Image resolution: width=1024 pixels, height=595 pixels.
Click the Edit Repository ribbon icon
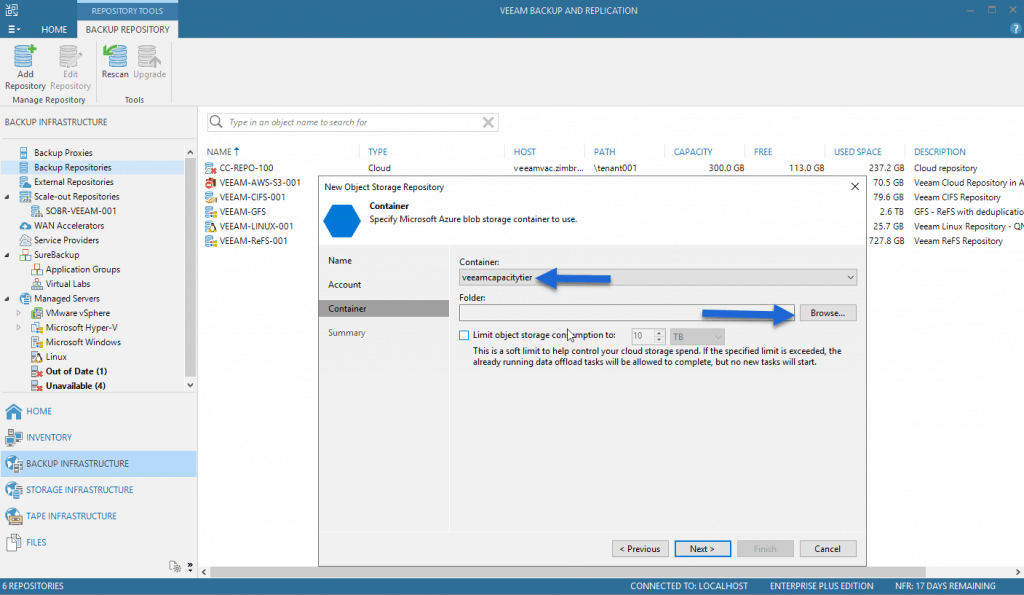70,67
